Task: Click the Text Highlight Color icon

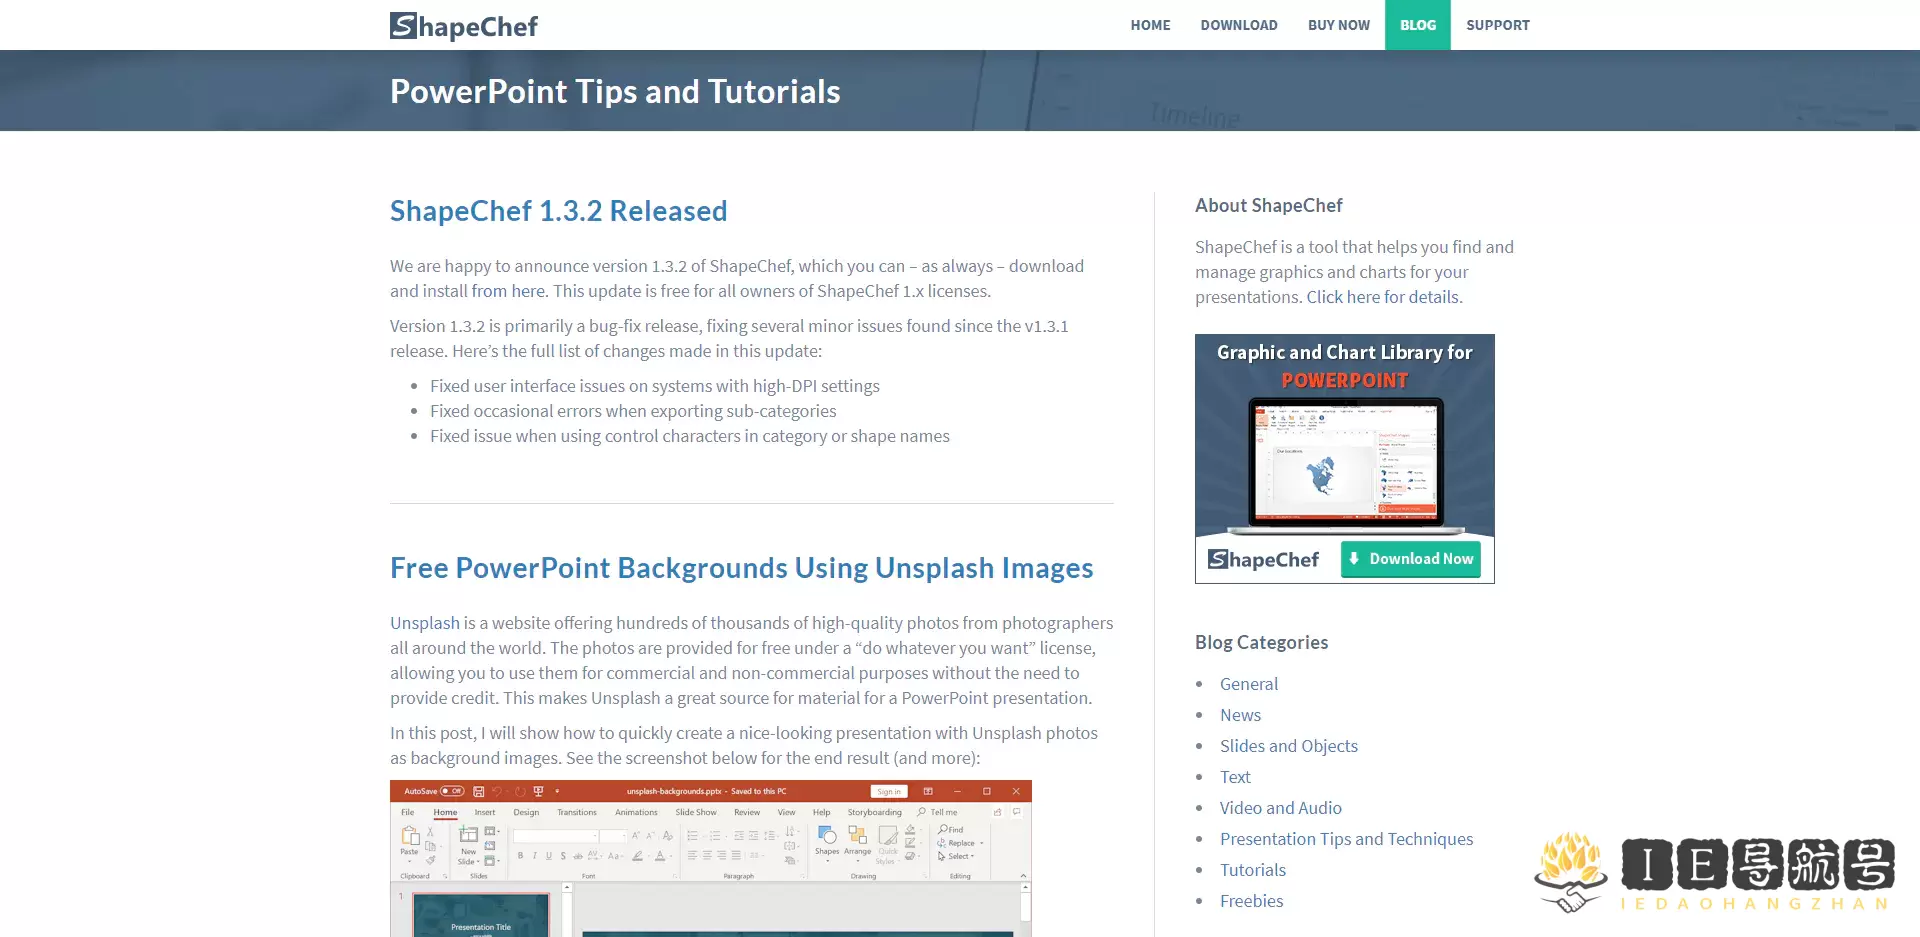Action: point(638,856)
